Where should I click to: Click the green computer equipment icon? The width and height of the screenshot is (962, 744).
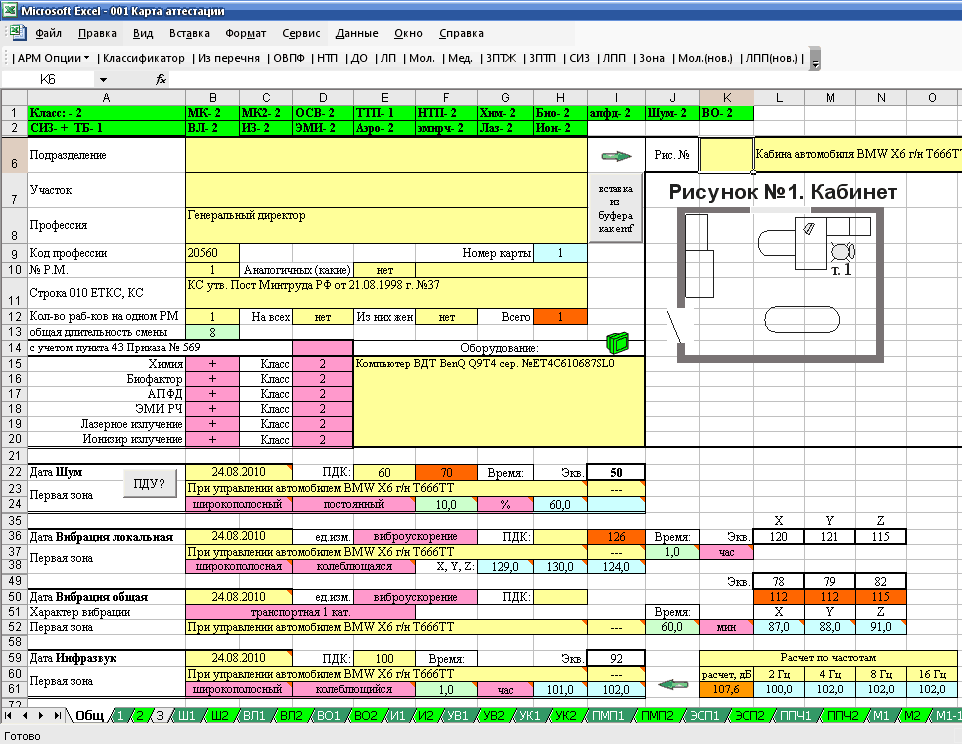[x=620, y=344]
